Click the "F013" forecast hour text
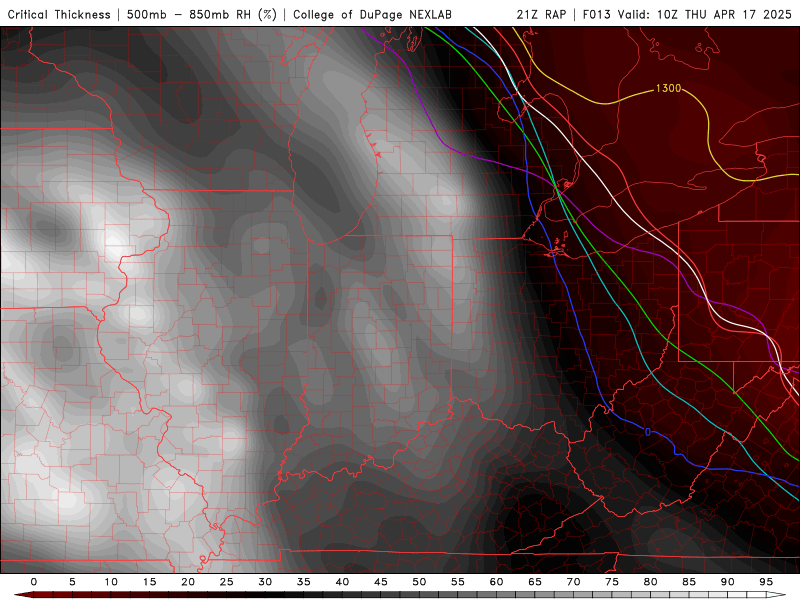 point(597,14)
